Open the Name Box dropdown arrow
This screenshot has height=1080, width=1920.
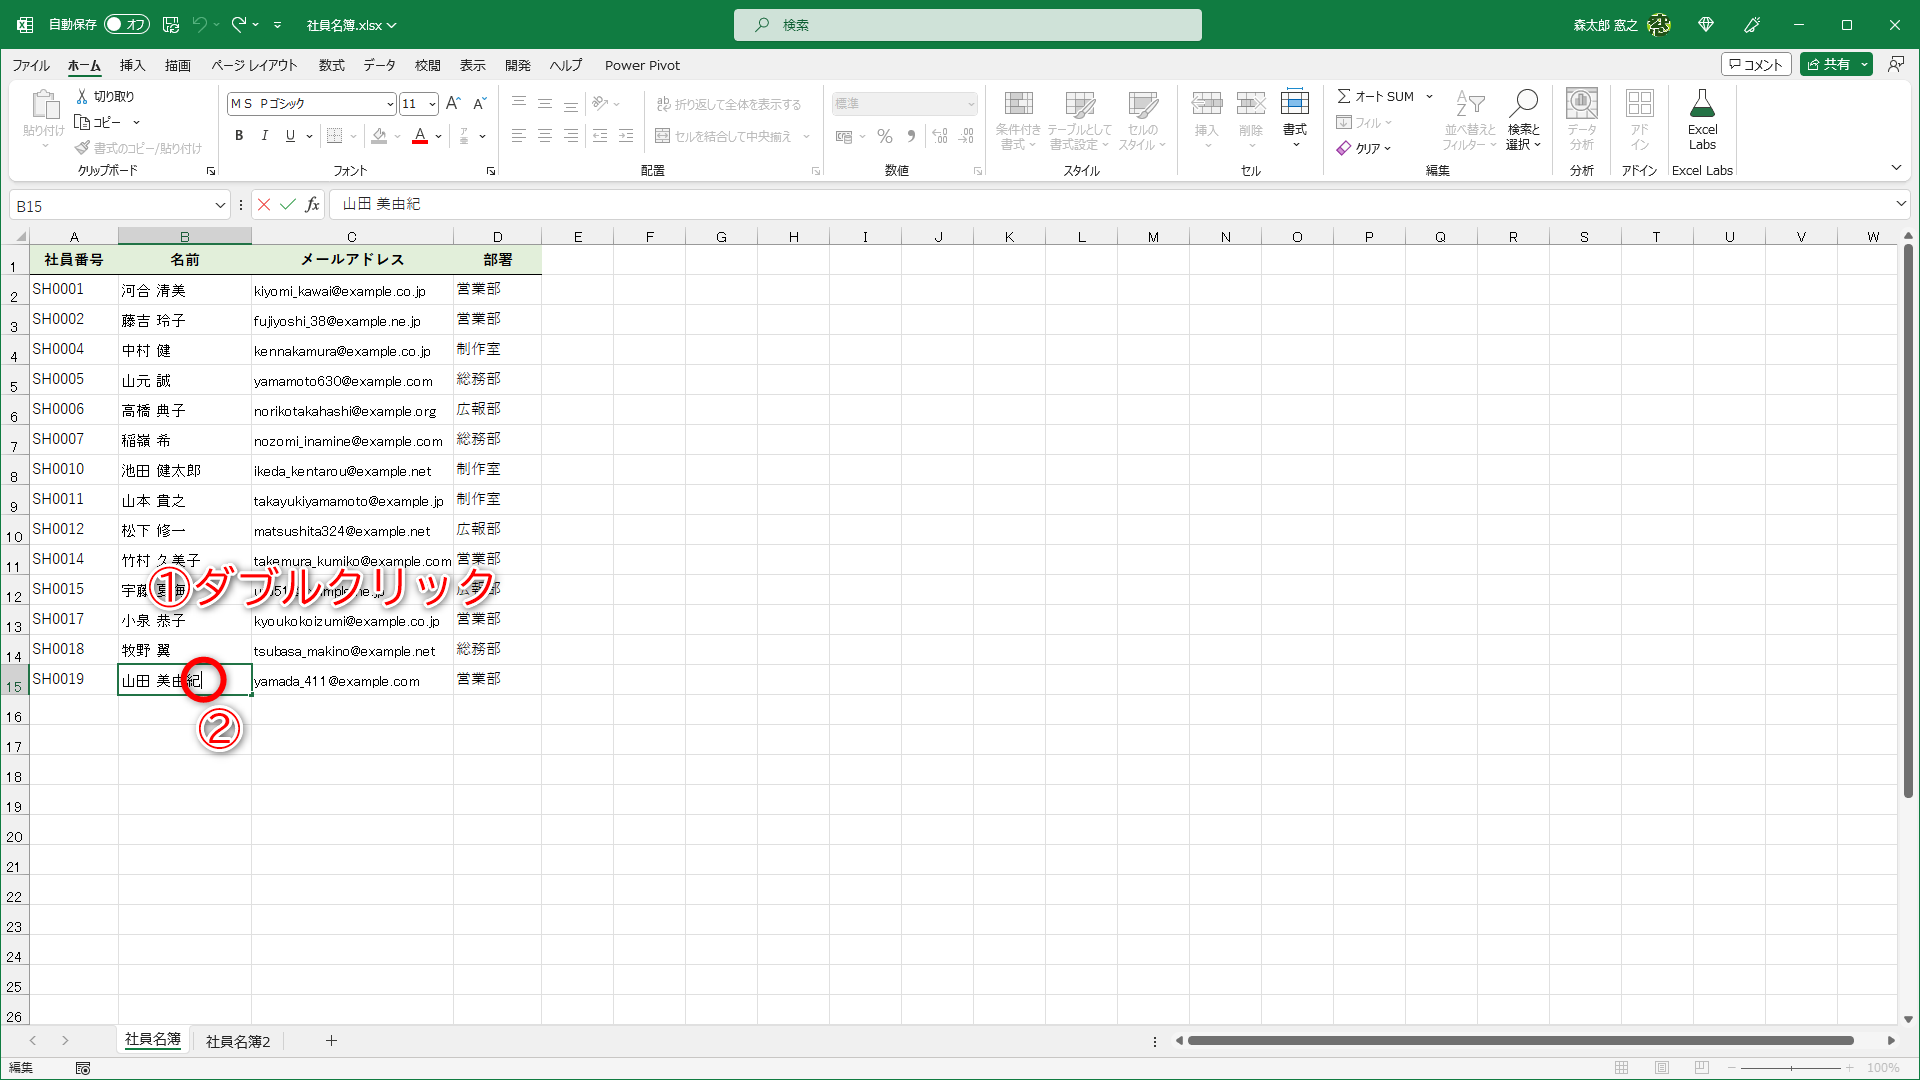pyautogui.click(x=220, y=206)
